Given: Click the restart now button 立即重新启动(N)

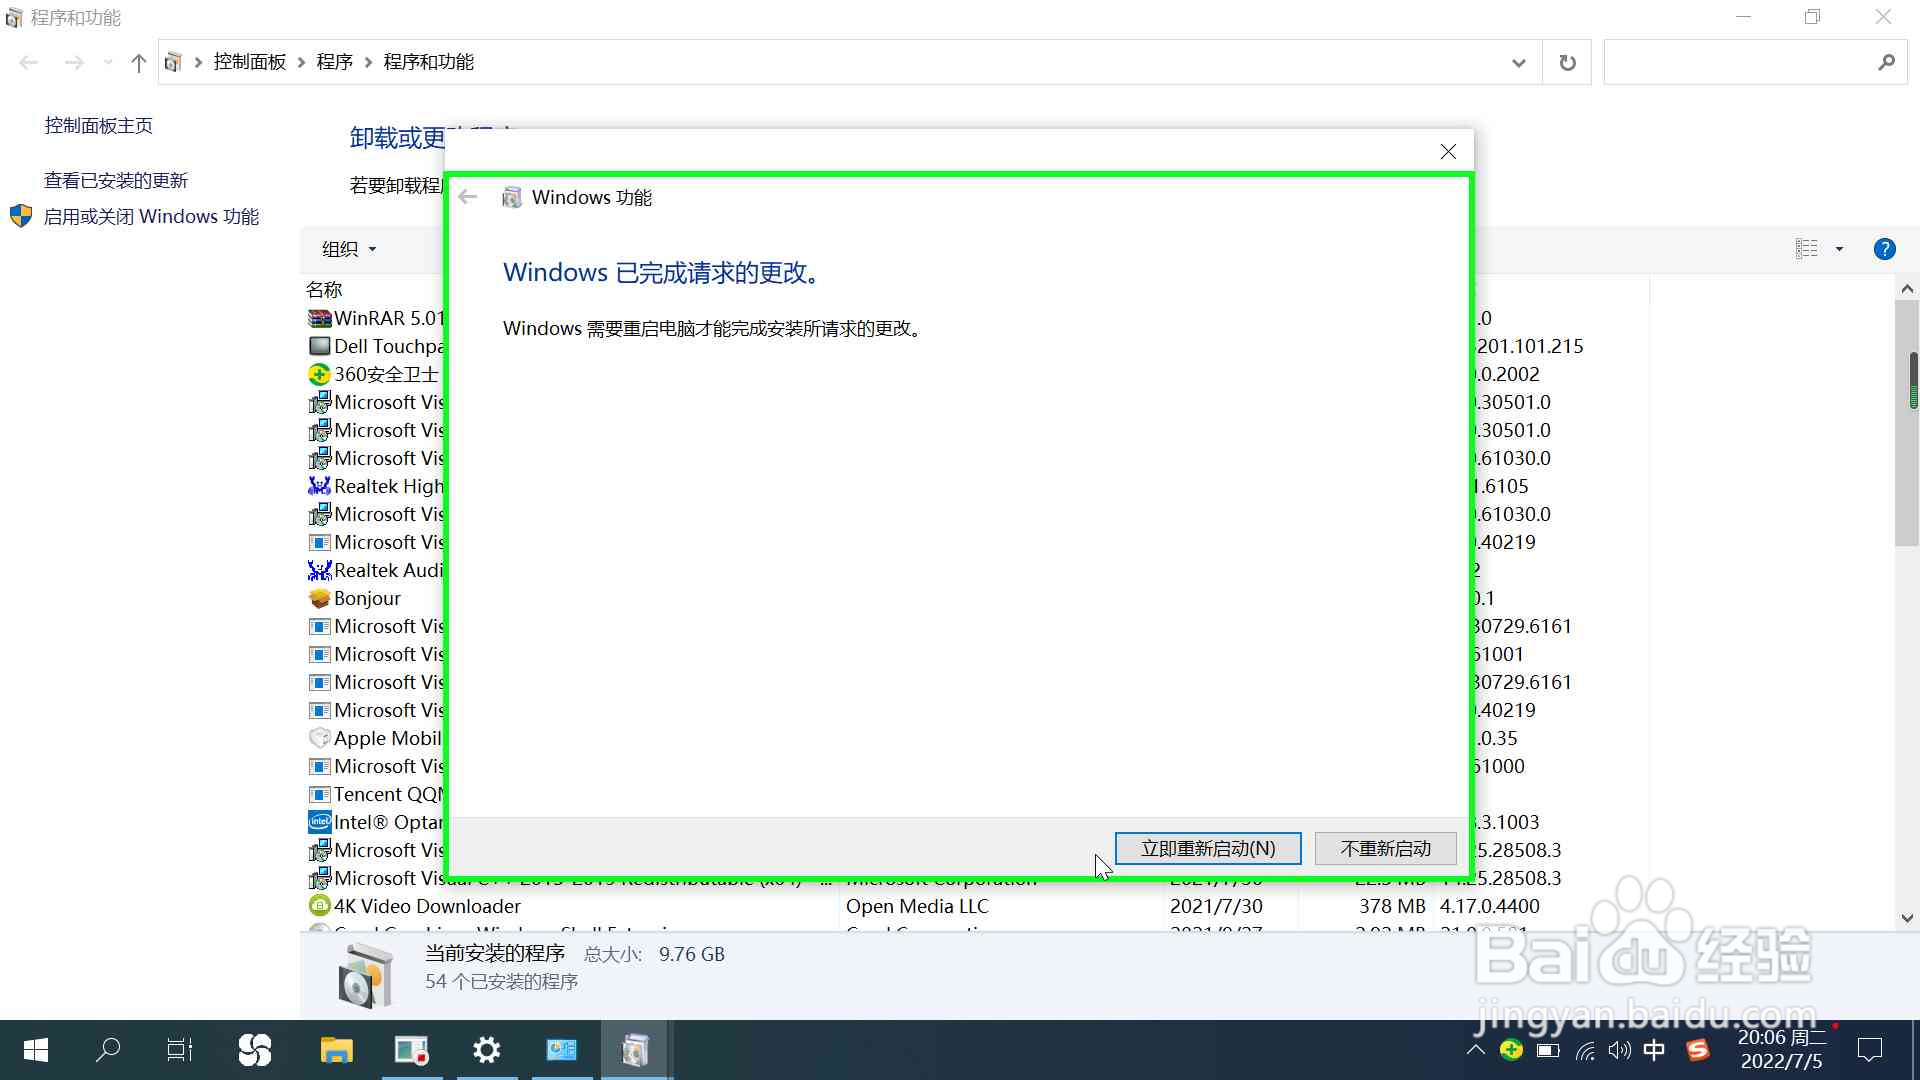Looking at the screenshot, I should click(x=1208, y=848).
